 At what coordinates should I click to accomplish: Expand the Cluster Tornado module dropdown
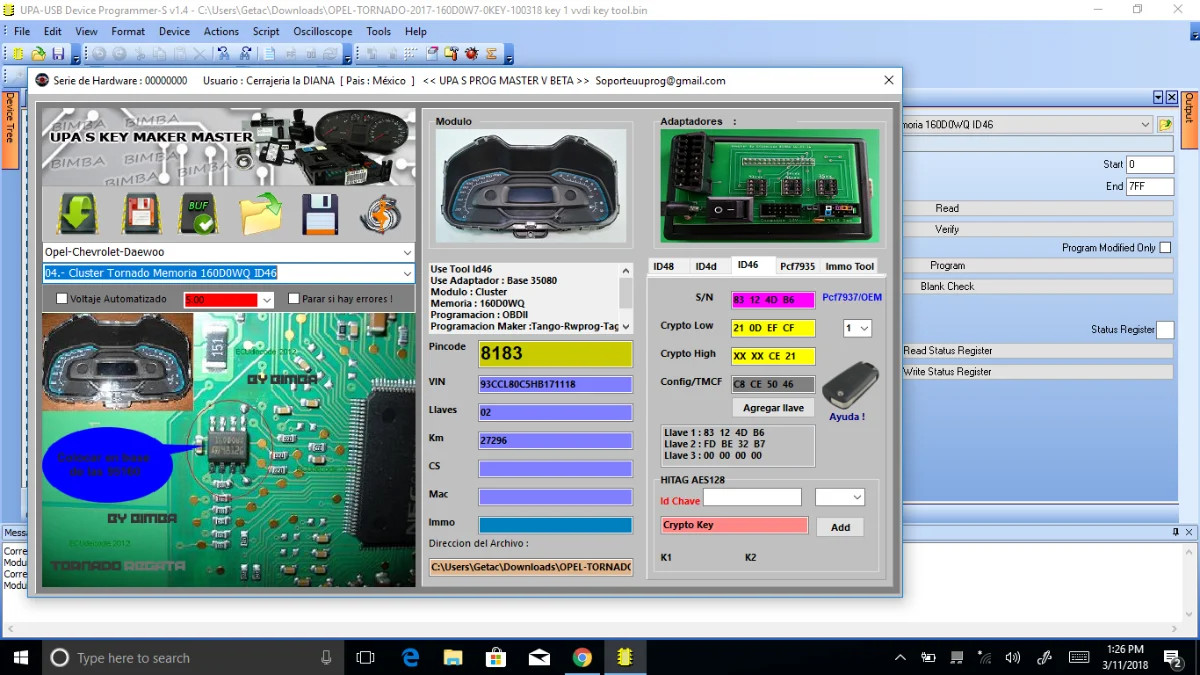[x=406, y=274]
